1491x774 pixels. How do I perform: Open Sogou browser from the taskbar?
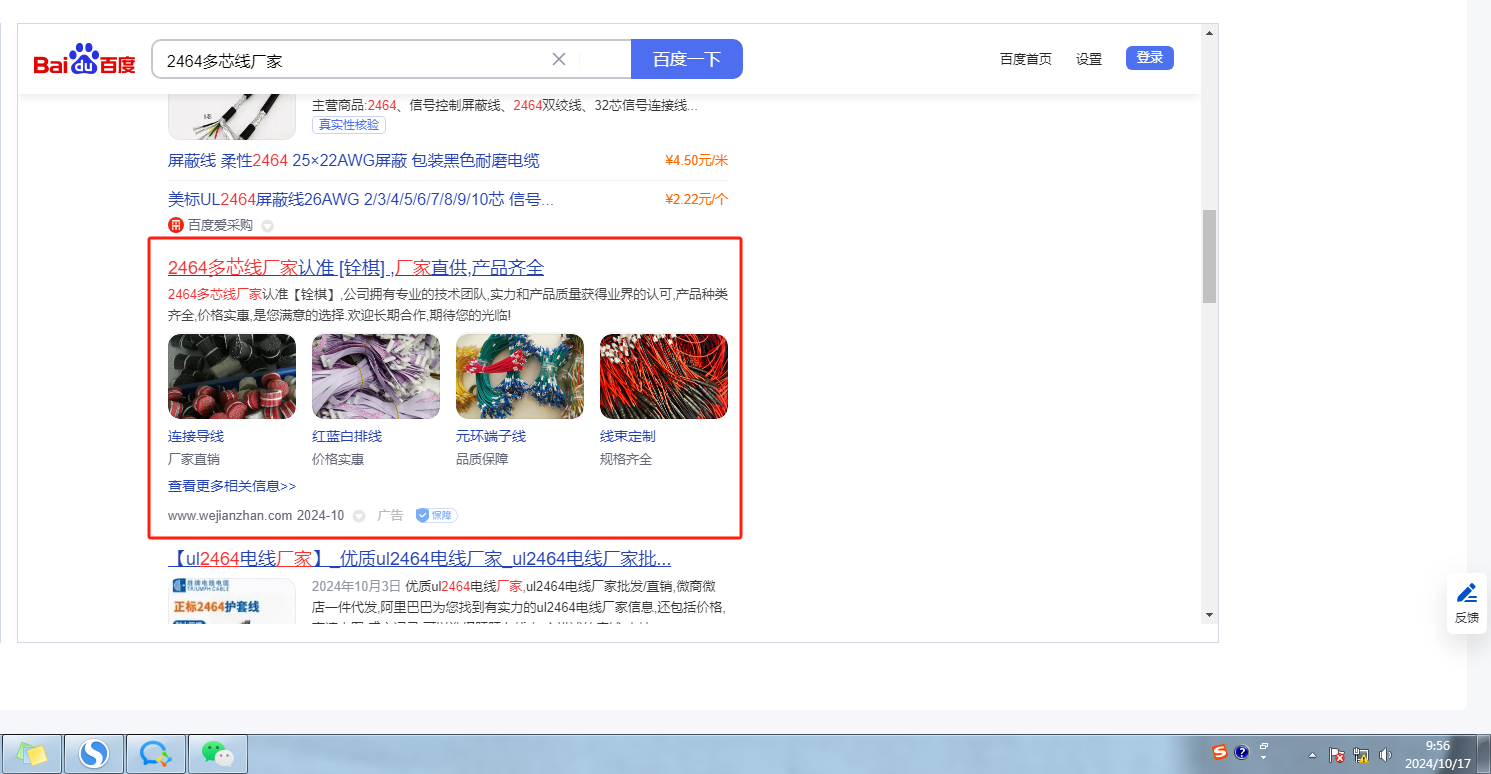click(x=94, y=753)
